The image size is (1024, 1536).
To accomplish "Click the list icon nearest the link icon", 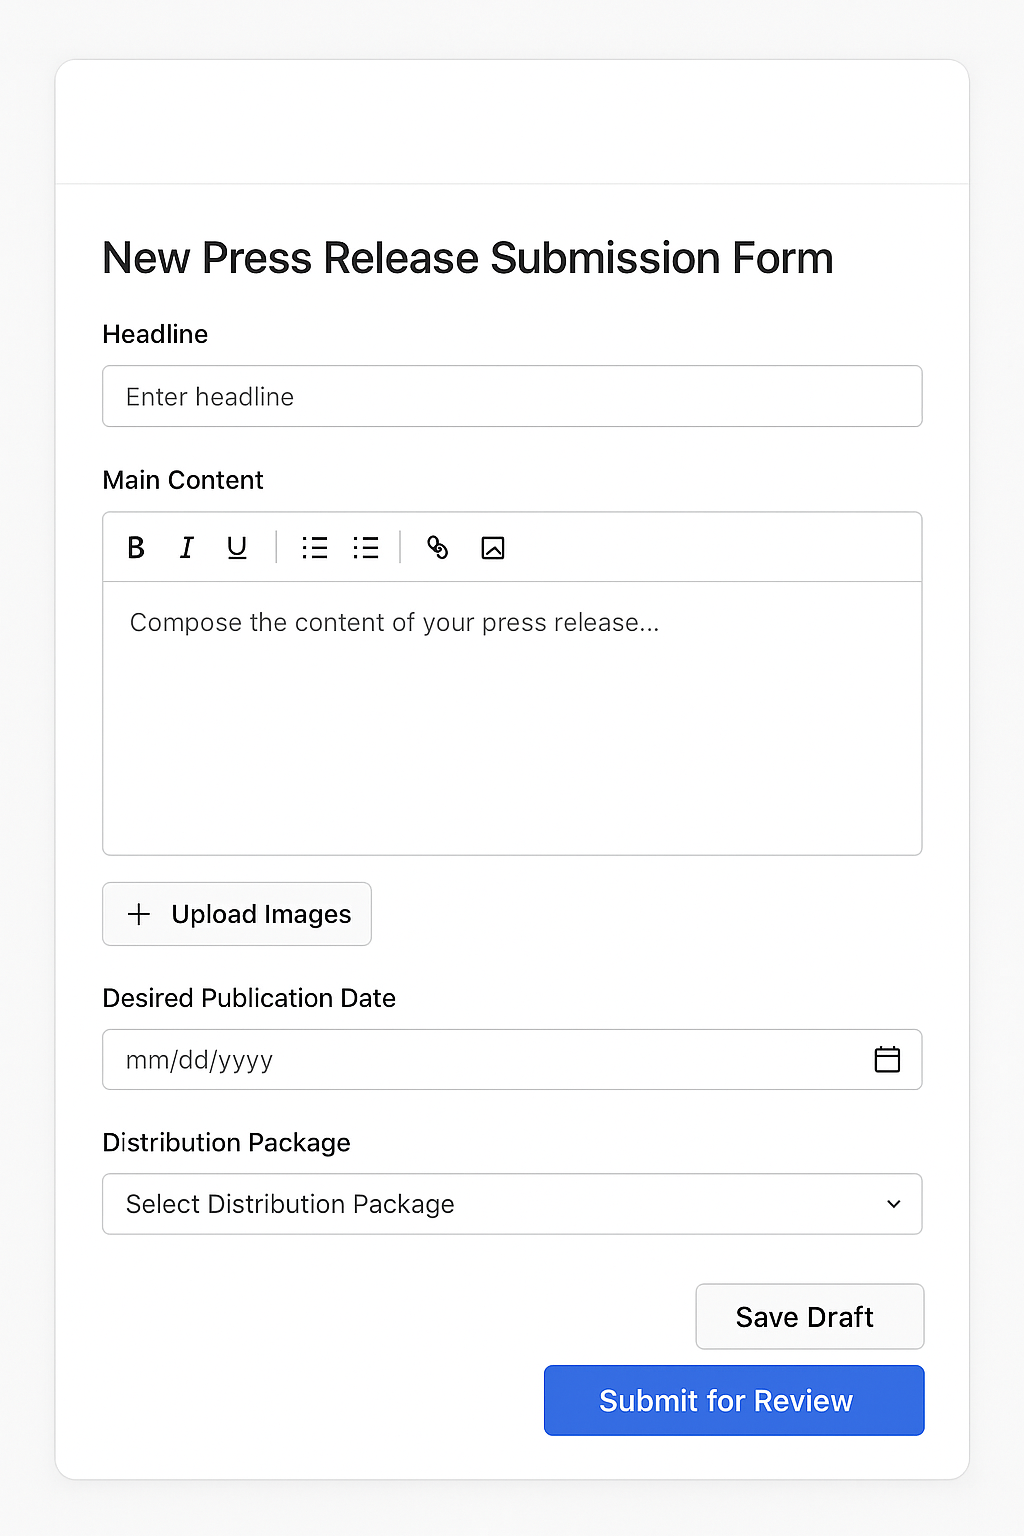I will (366, 547).
